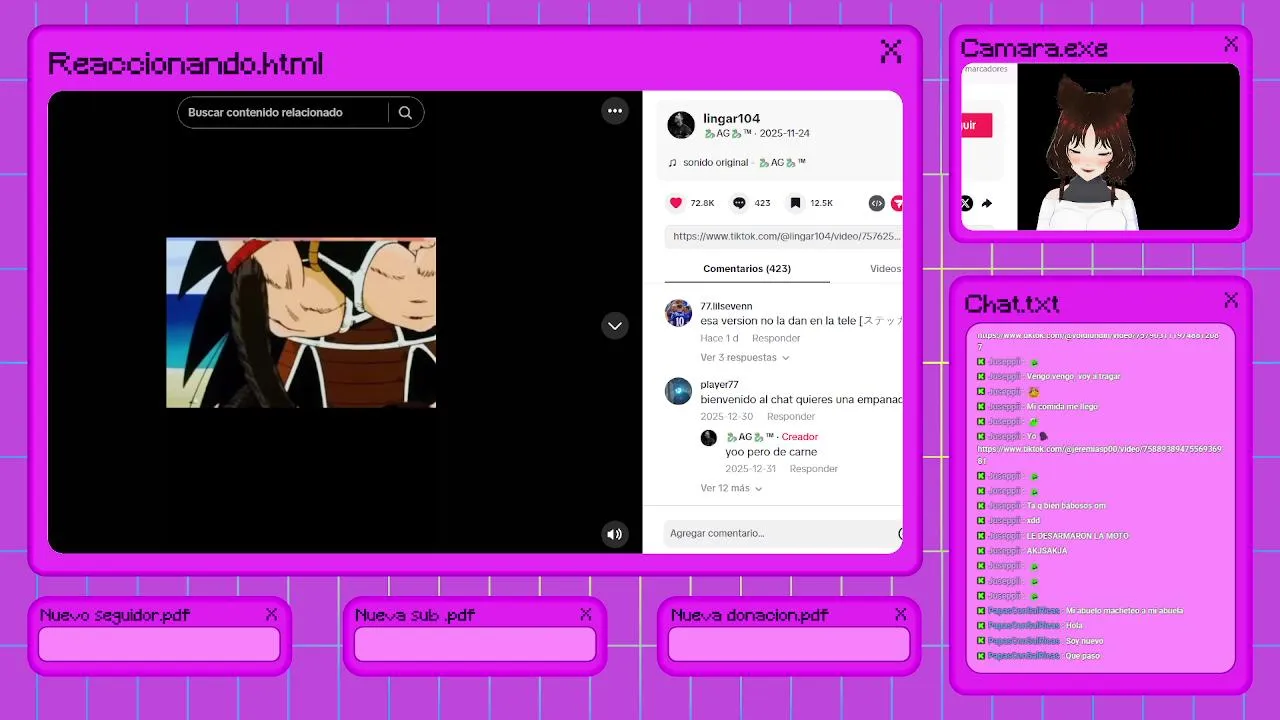Click chat message 'AKJSAKJA'
This screenshot has height=720, width=1280.
pyautogui.click(x=1047, y=551)
